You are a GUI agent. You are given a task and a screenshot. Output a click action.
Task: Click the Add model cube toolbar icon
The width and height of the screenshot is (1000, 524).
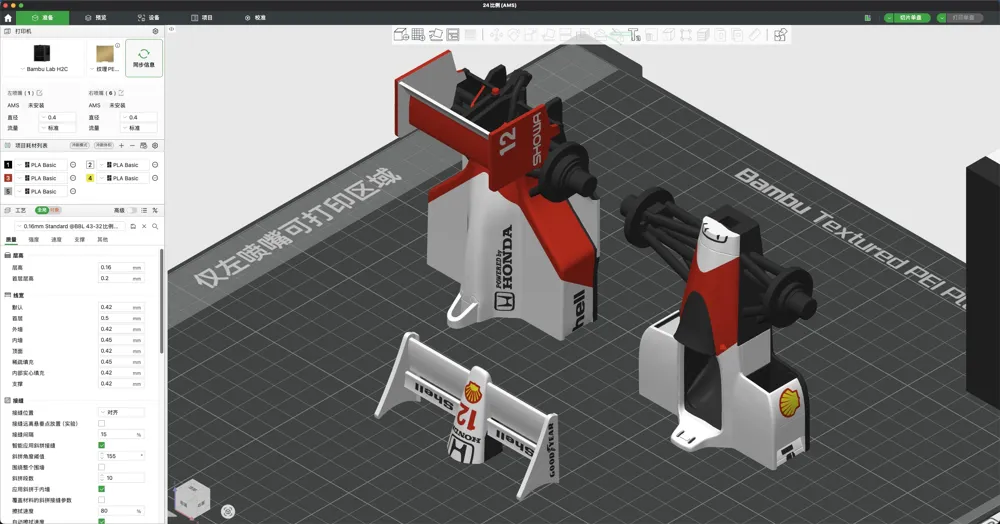(x=401, y=34)
